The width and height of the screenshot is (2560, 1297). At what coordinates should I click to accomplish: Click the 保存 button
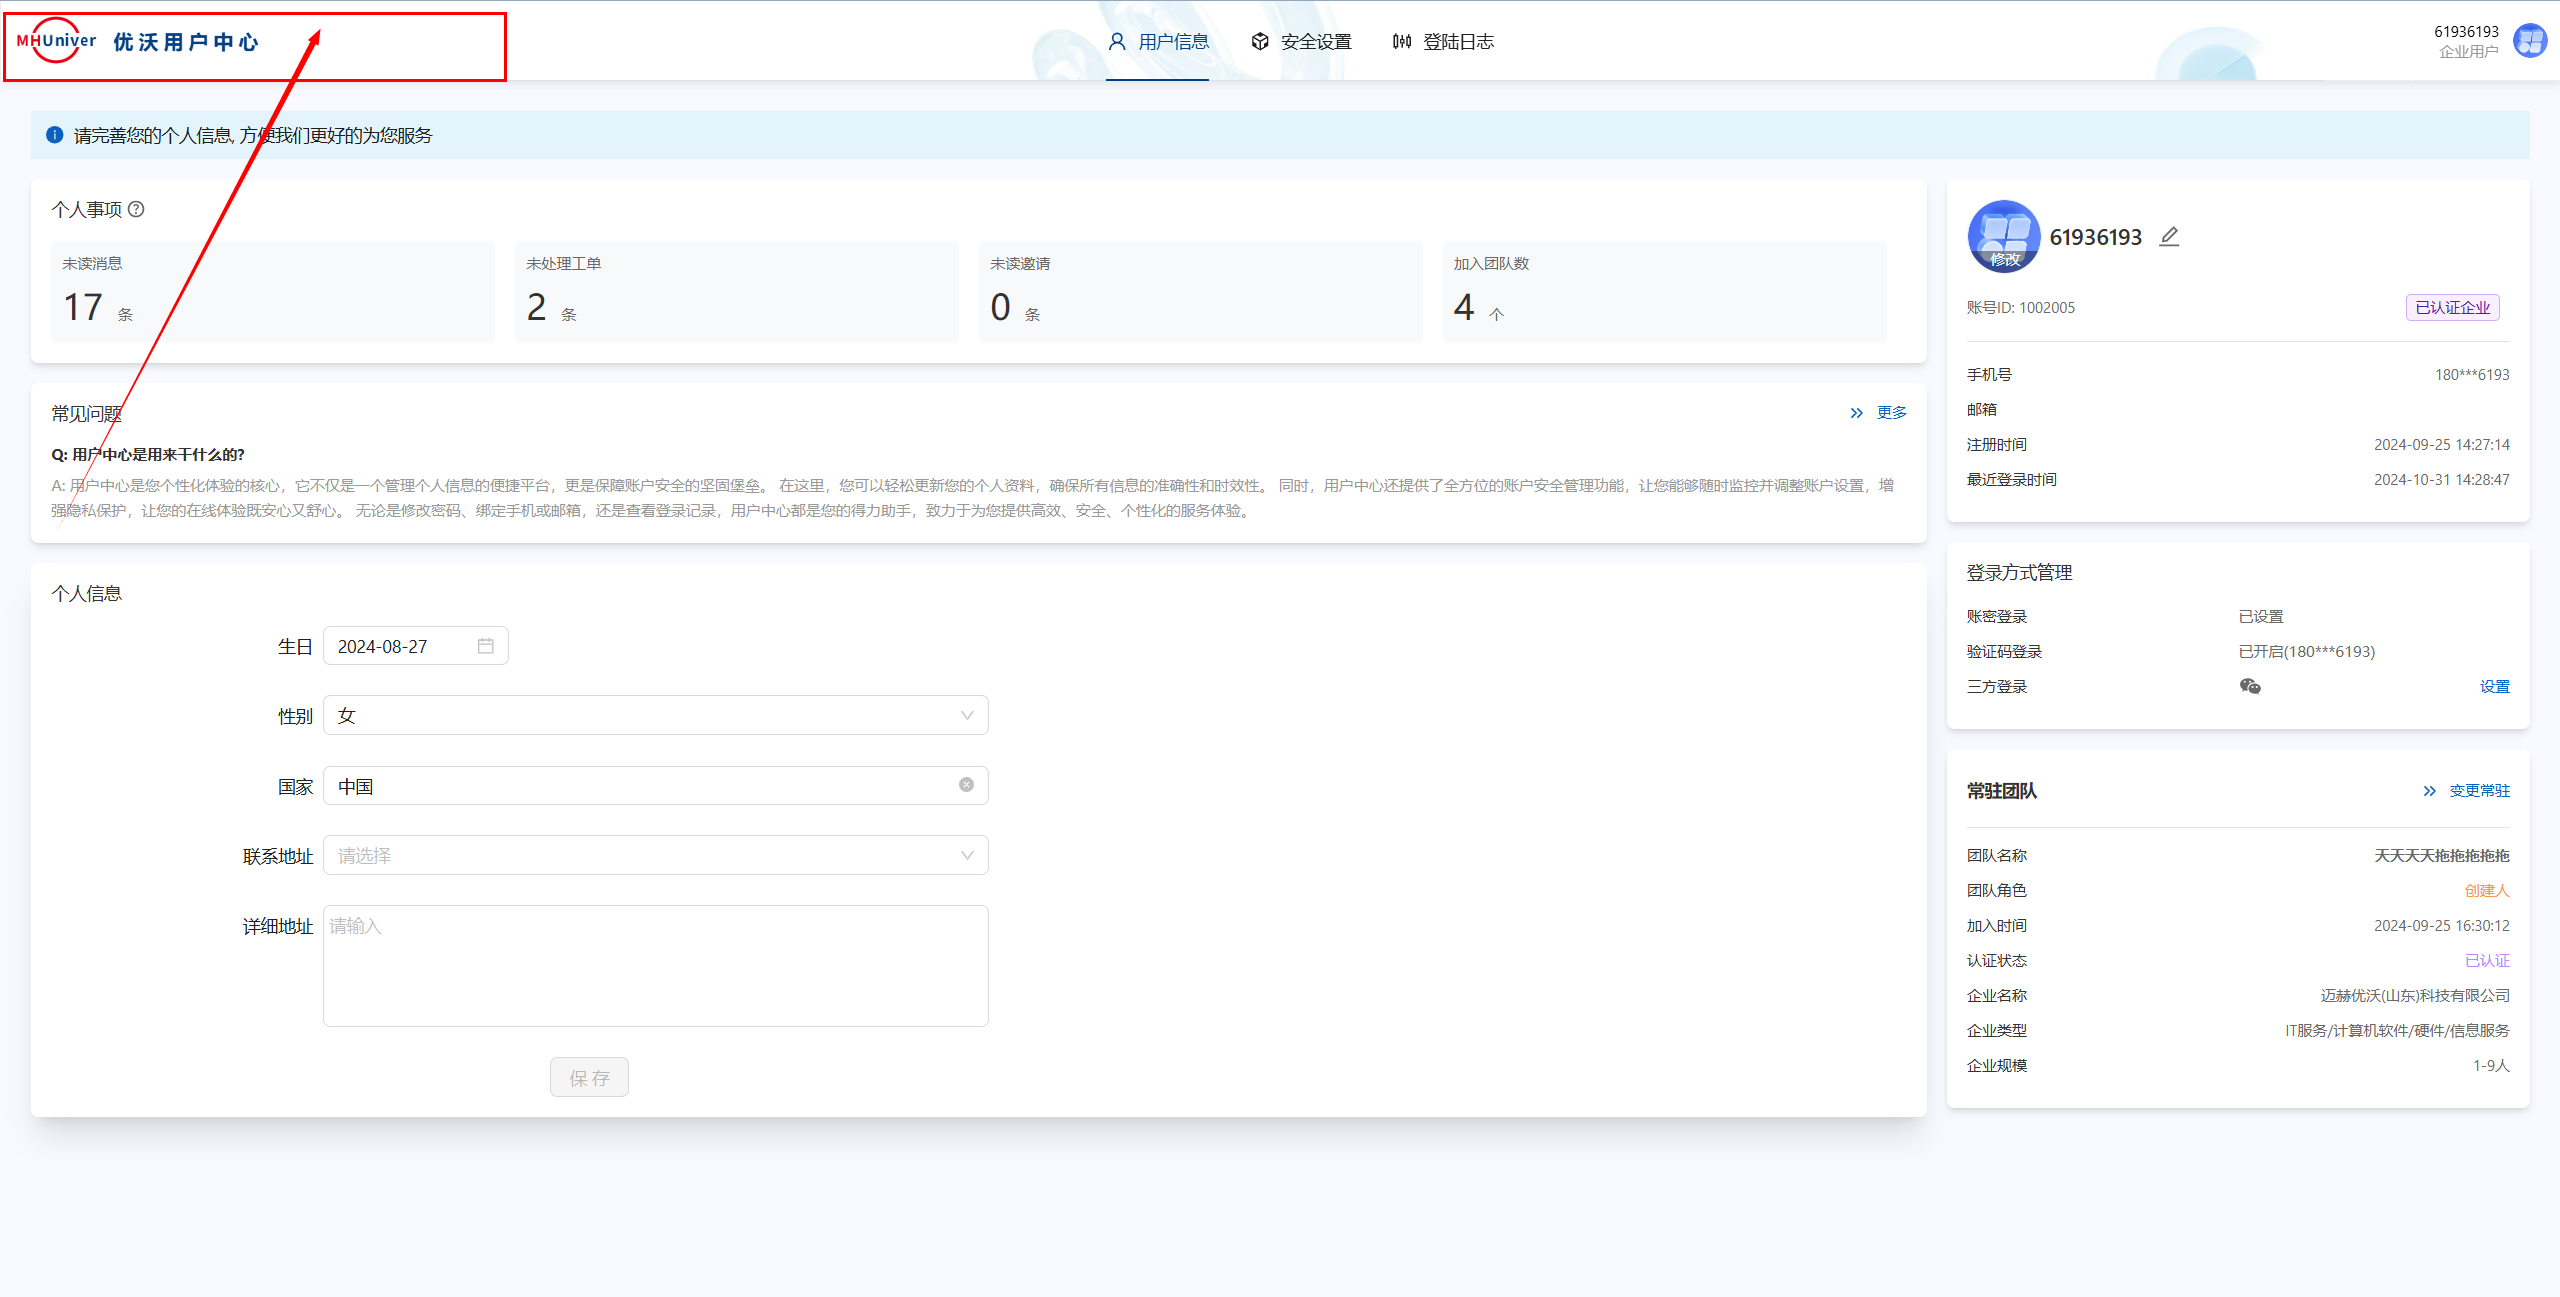[589, 1078]
